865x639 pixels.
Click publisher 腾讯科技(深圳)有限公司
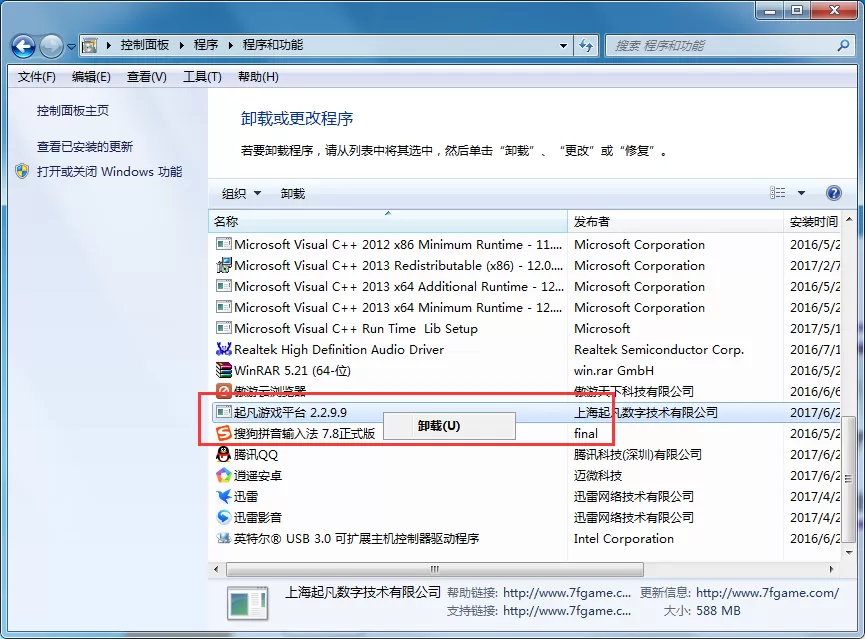click(638, 454)
